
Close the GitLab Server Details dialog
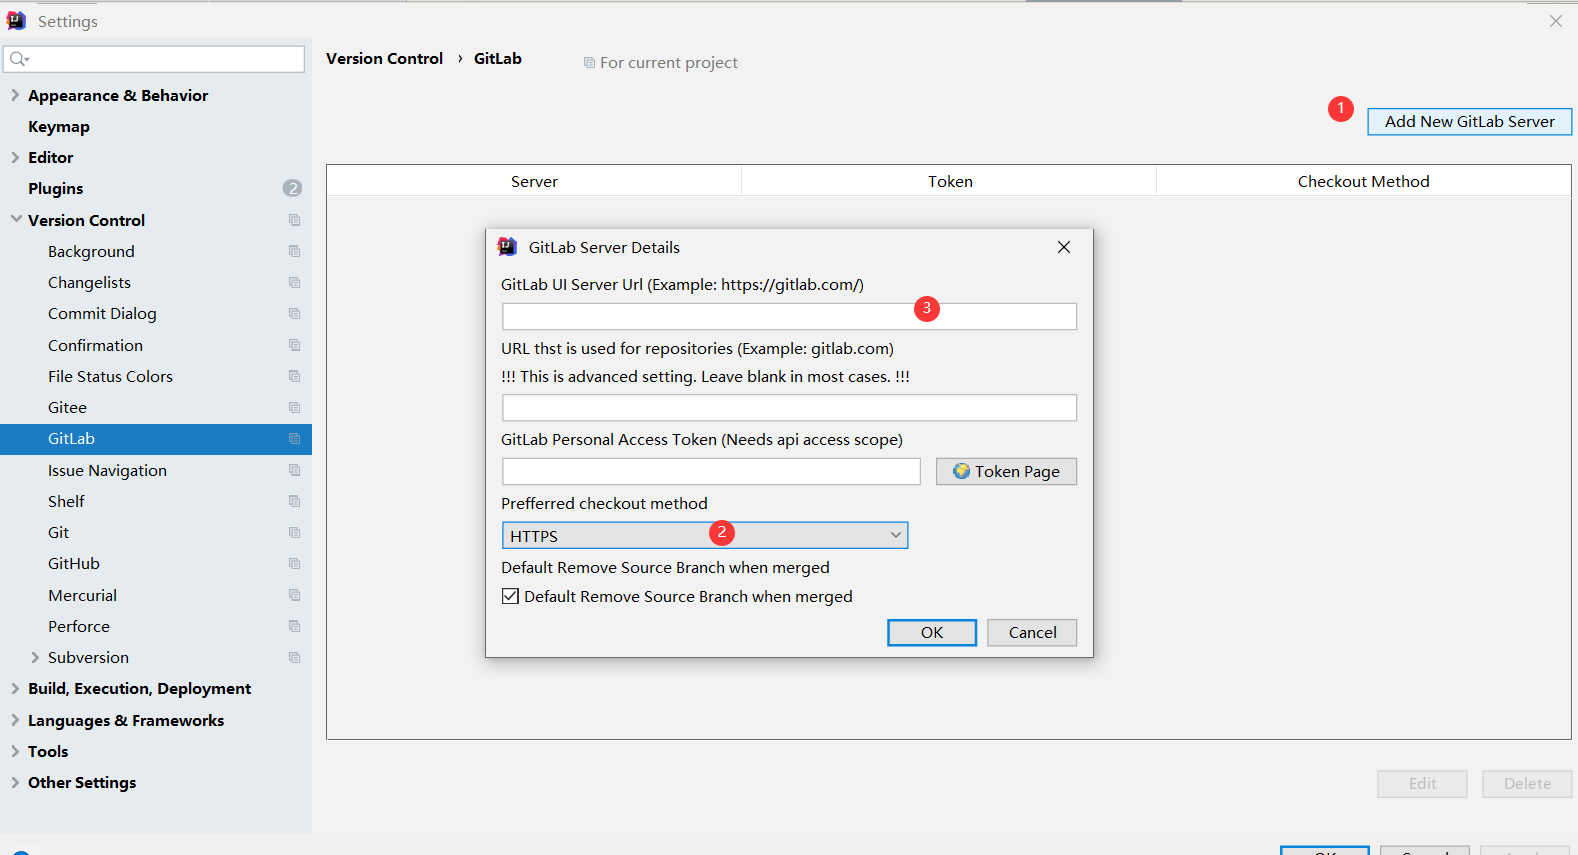click(x=1064, y=247)
